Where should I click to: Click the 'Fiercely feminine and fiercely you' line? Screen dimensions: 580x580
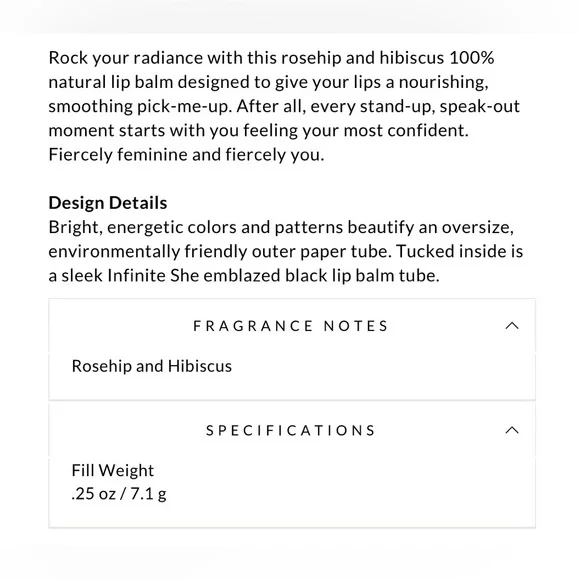[x=186, y=155]
